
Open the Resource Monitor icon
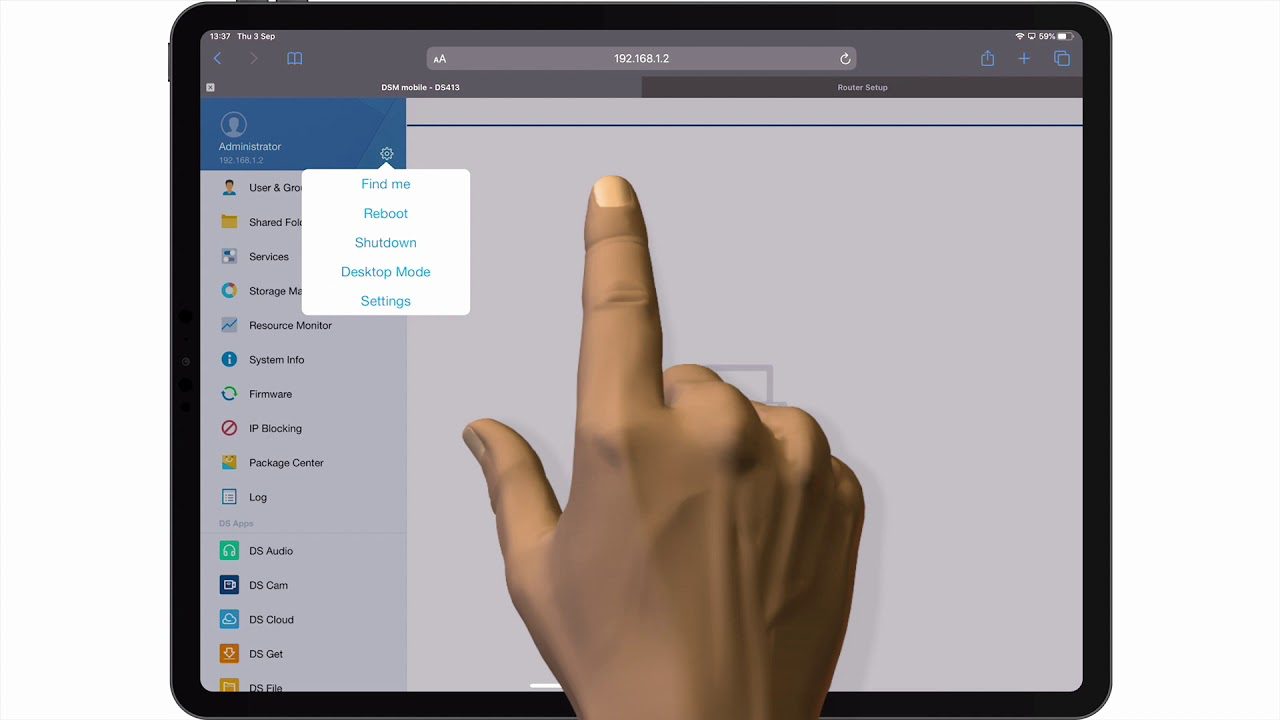point(230,325)
